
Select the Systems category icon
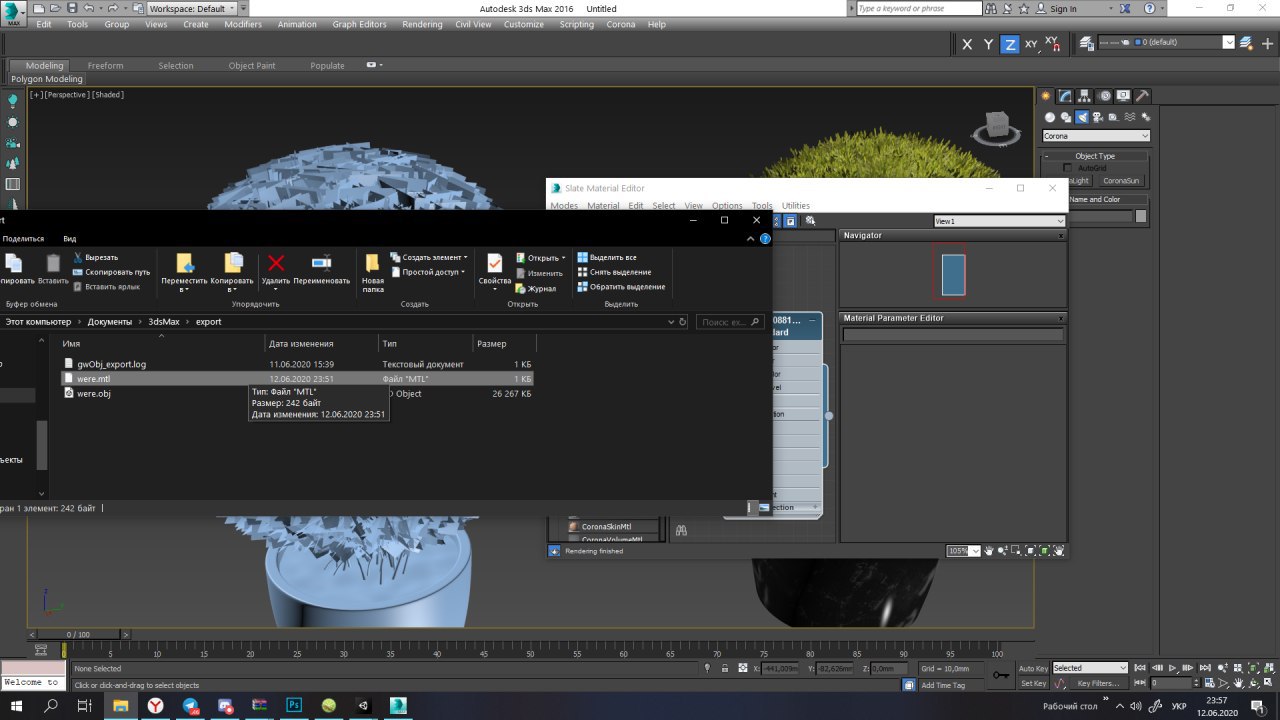(1146, 117)
